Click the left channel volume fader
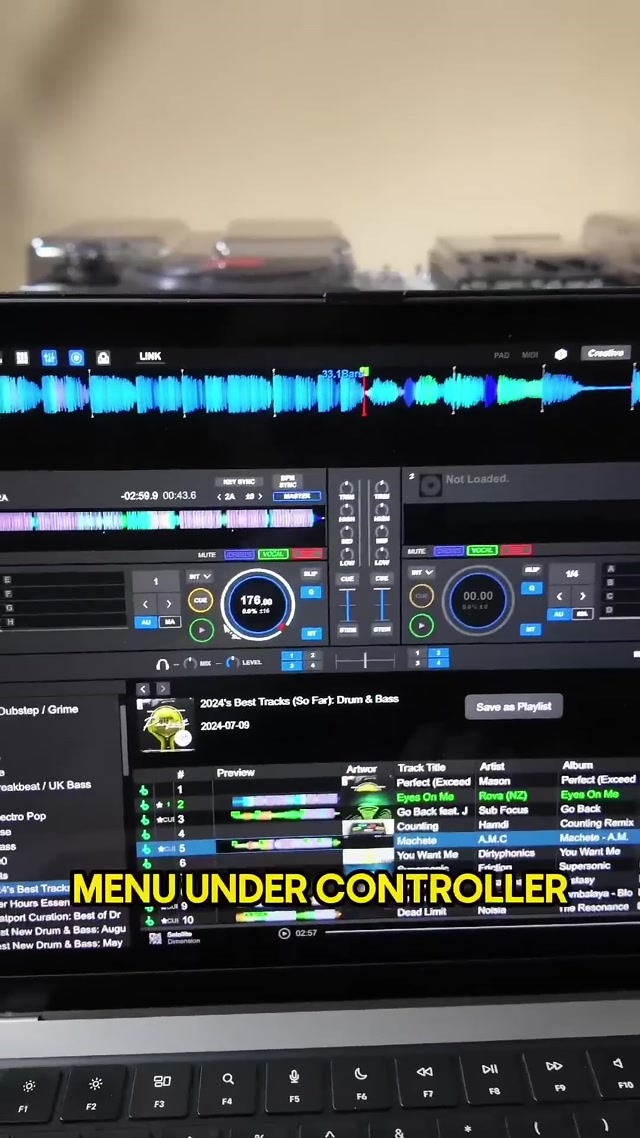 (348, 605)
